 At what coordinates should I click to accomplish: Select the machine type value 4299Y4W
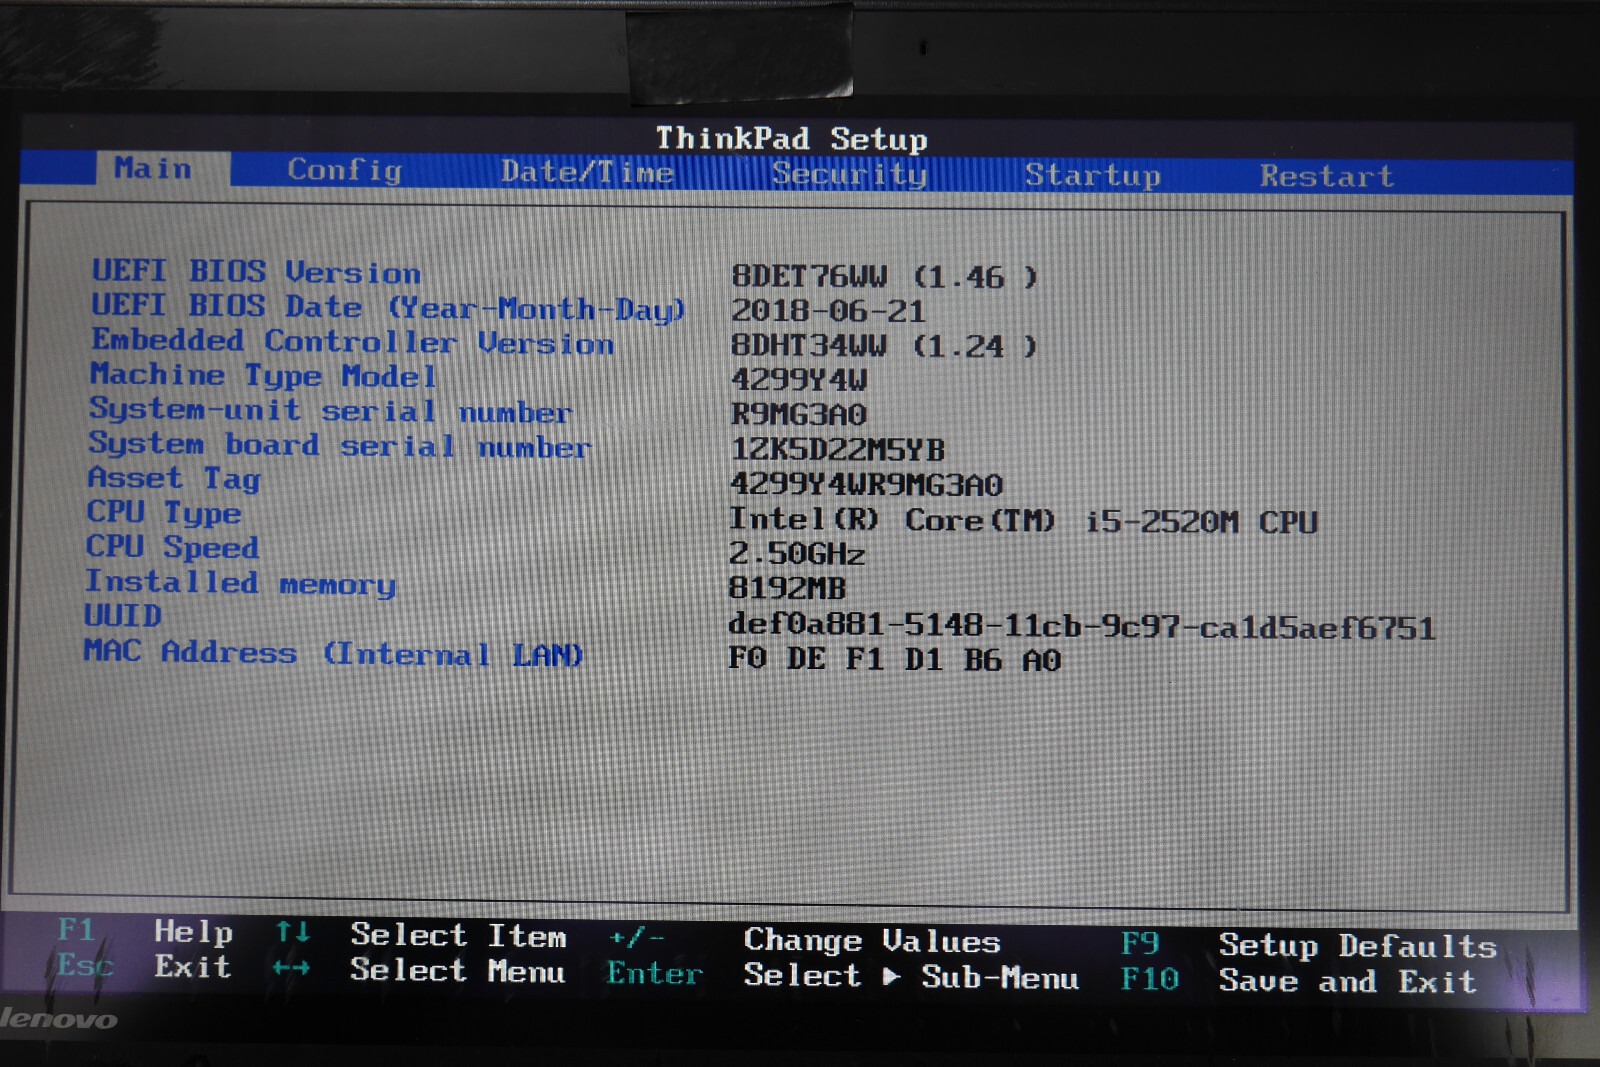coord(799,380)
